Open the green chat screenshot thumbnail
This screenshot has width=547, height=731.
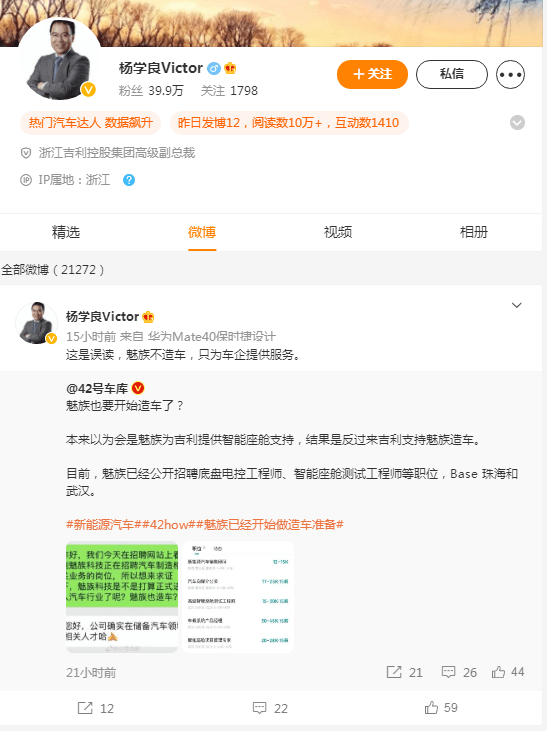122,597
